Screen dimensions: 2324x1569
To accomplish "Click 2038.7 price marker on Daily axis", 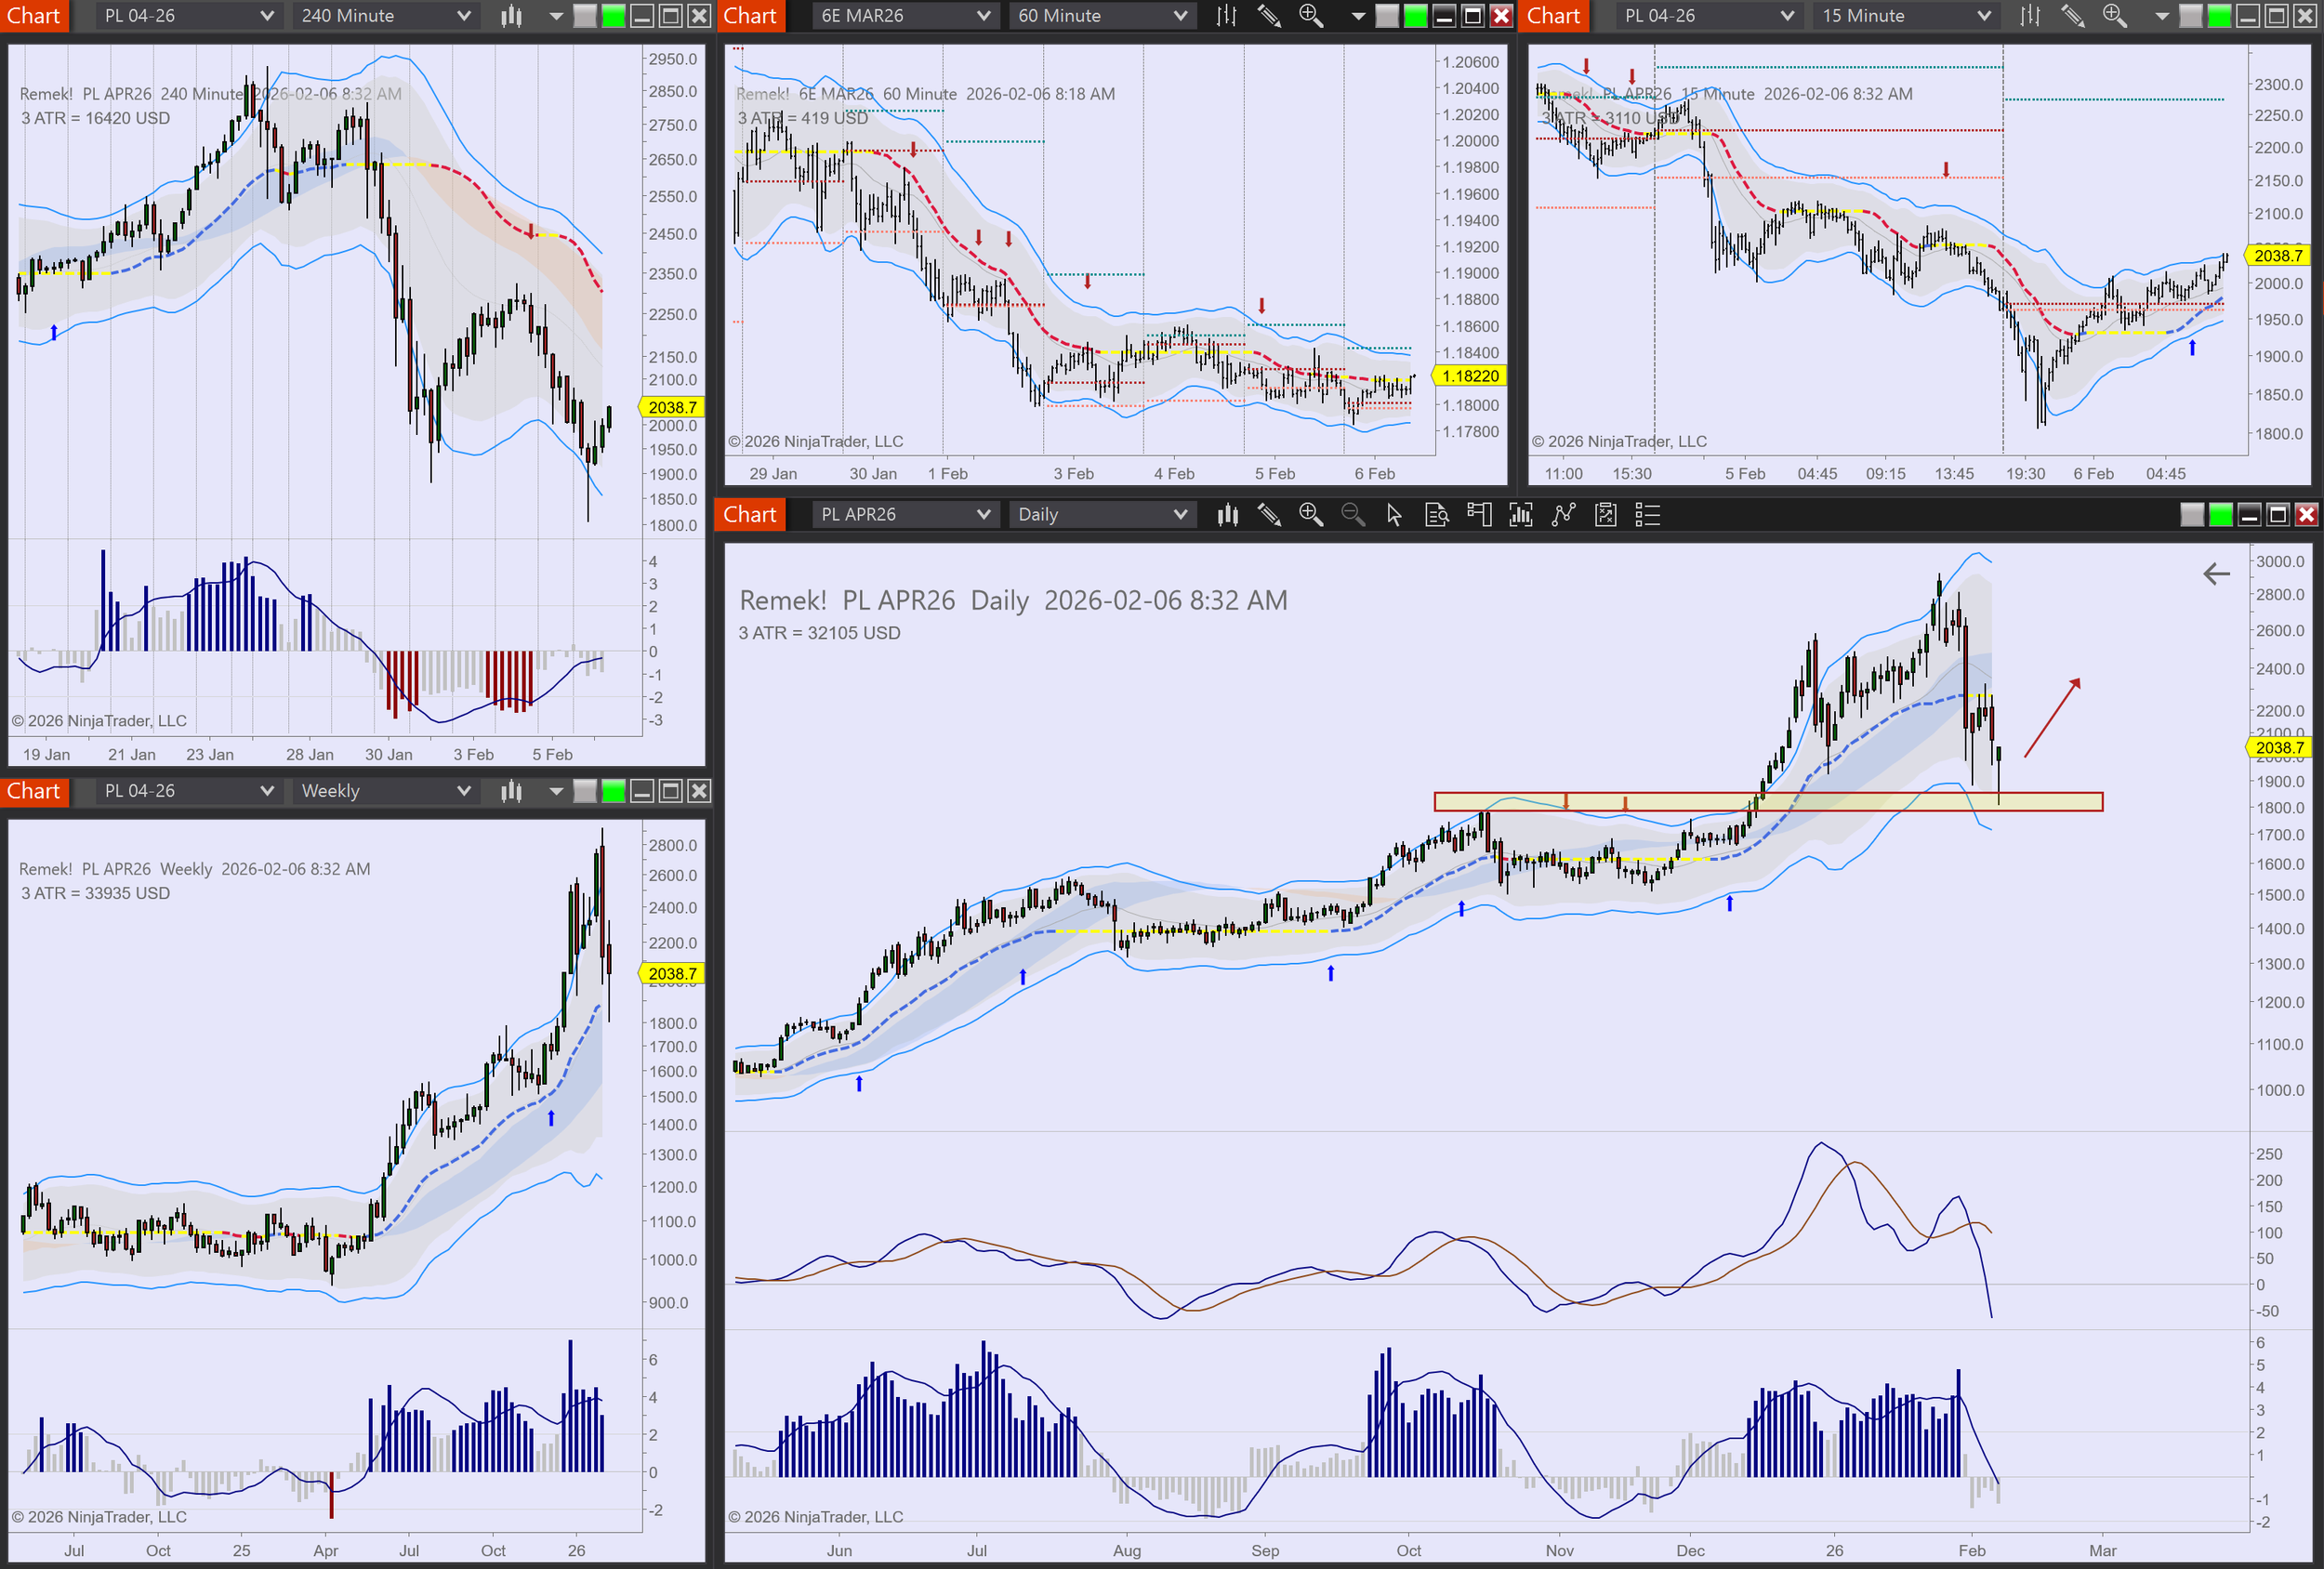I will 2278,748.
